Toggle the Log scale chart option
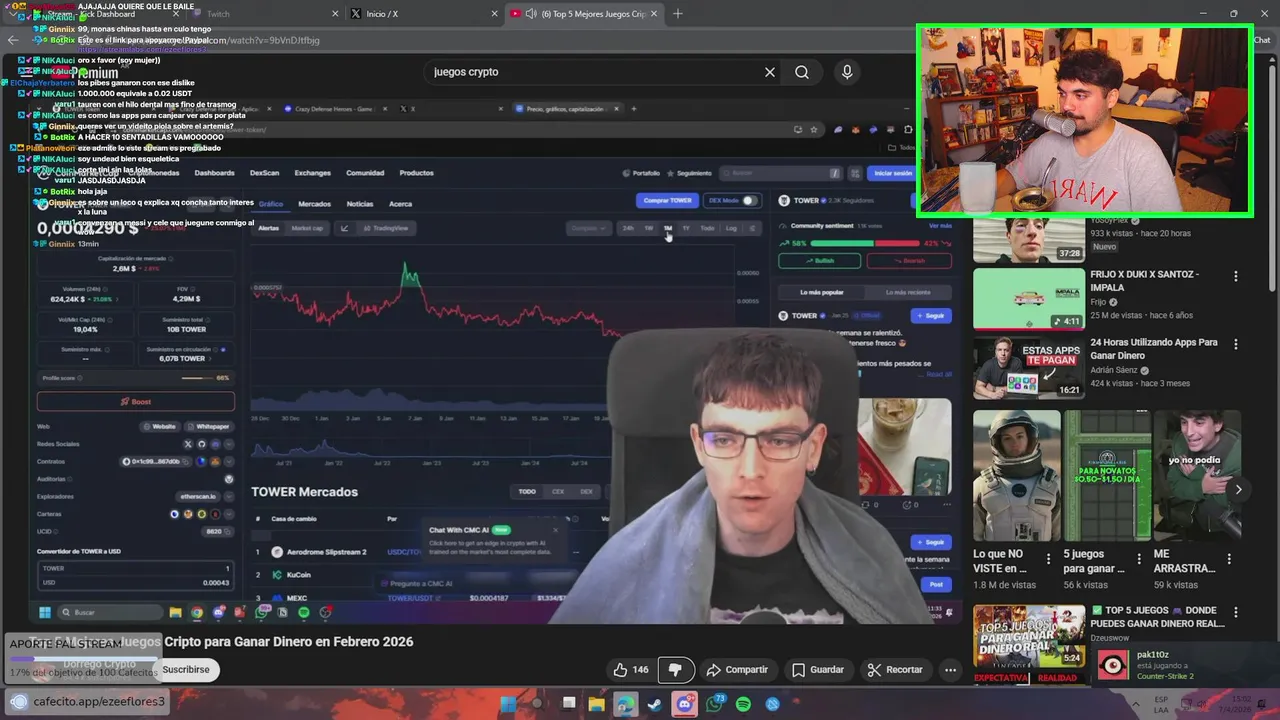This screenshot has height=720, width=1280. click(731, 228)
